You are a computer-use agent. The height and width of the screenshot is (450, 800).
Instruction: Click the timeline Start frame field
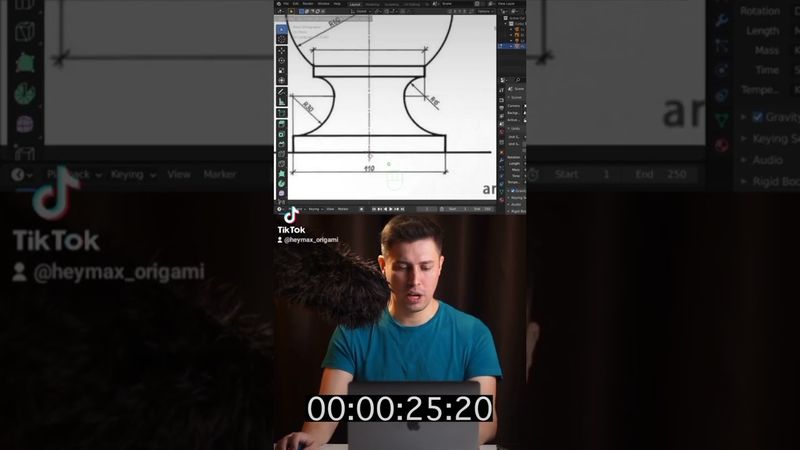click(457, 209)
